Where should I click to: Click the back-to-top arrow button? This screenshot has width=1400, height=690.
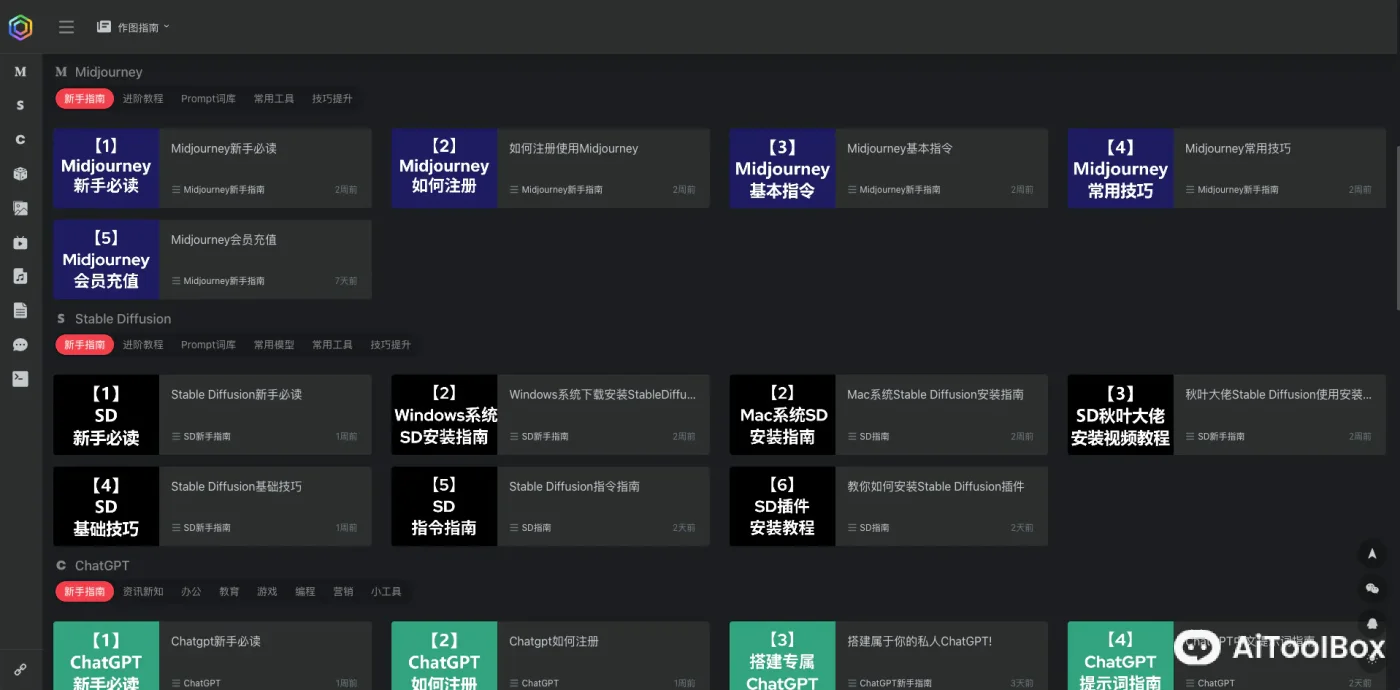click(1372, 553)
